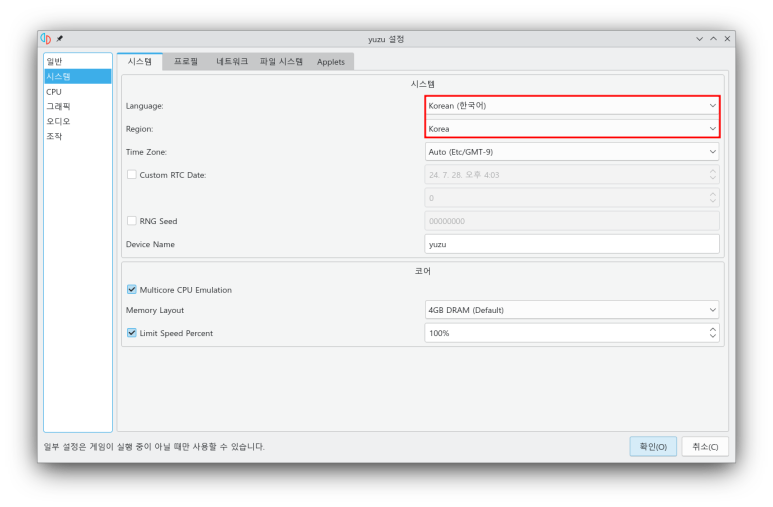Switch to the 시스템 tab

140,62
